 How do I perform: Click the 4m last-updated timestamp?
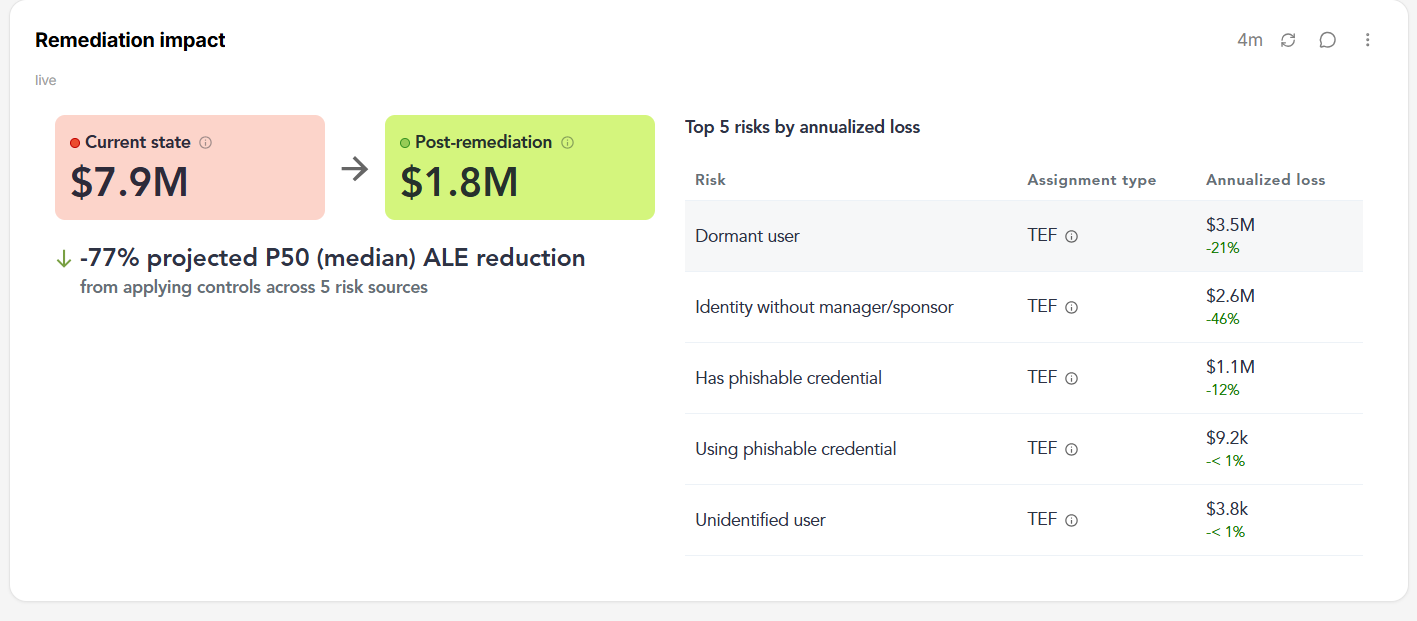1250,40
